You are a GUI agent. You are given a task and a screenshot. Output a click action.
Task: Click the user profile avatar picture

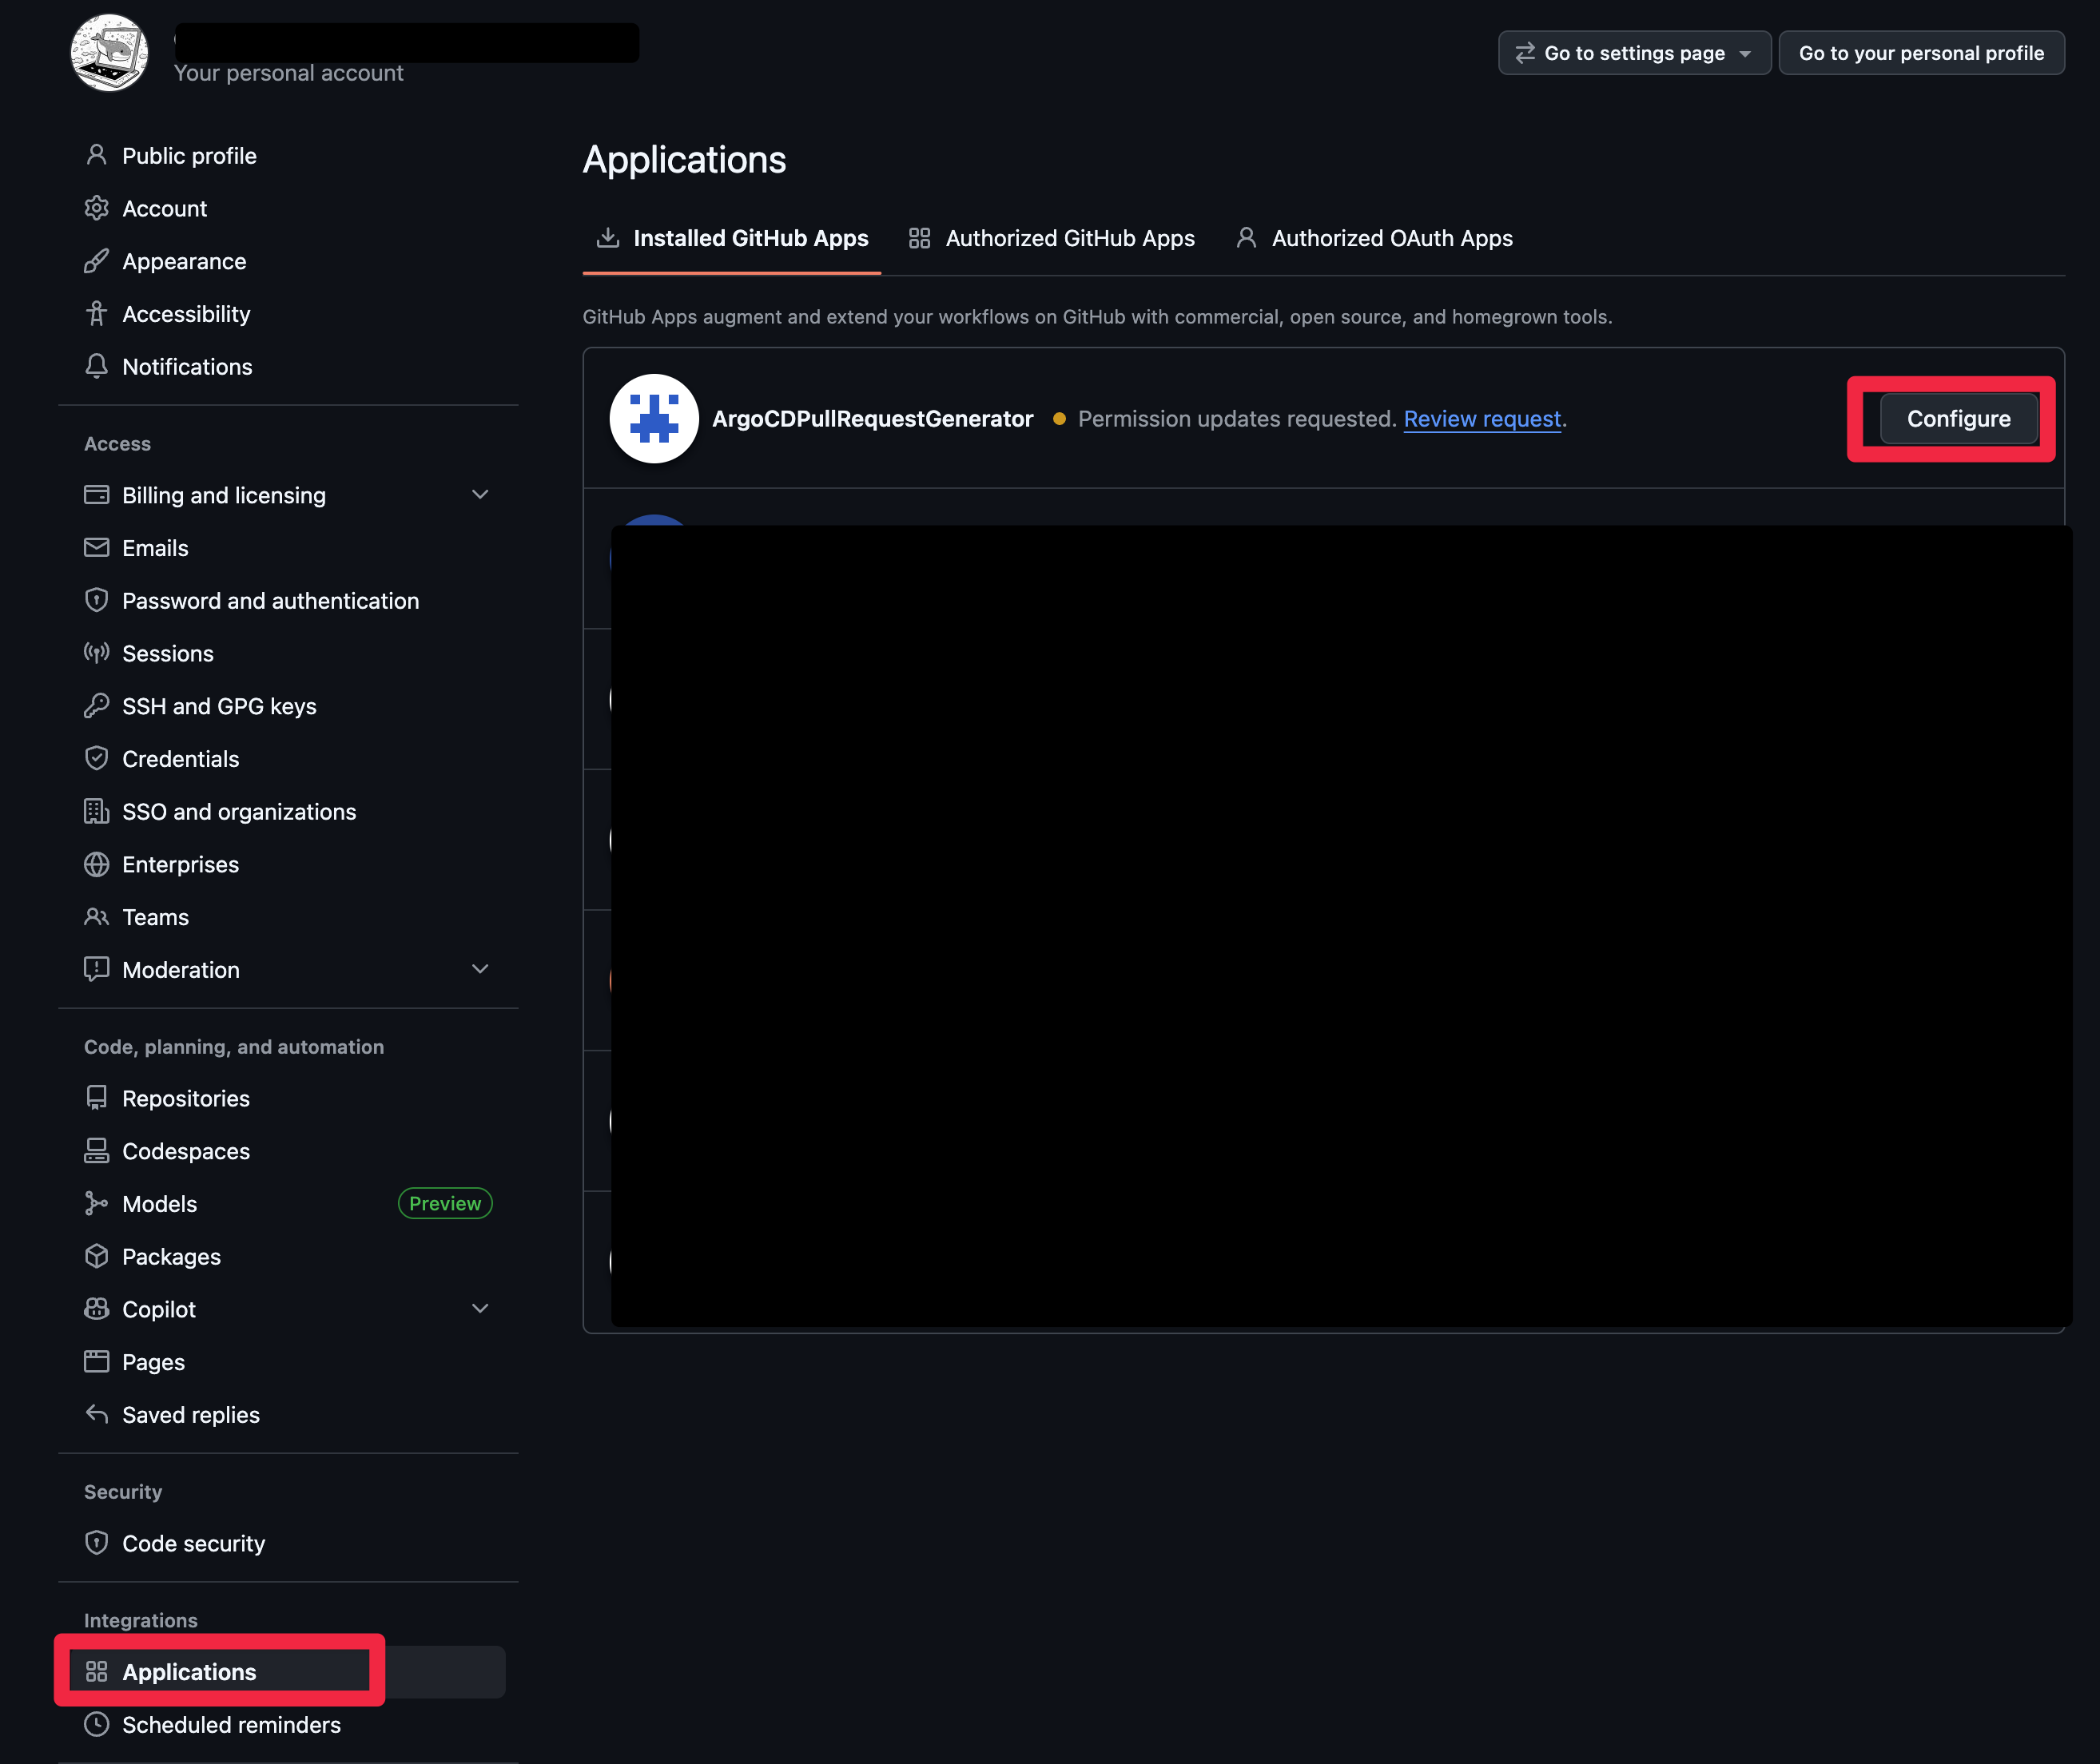(x=109, y=52)
